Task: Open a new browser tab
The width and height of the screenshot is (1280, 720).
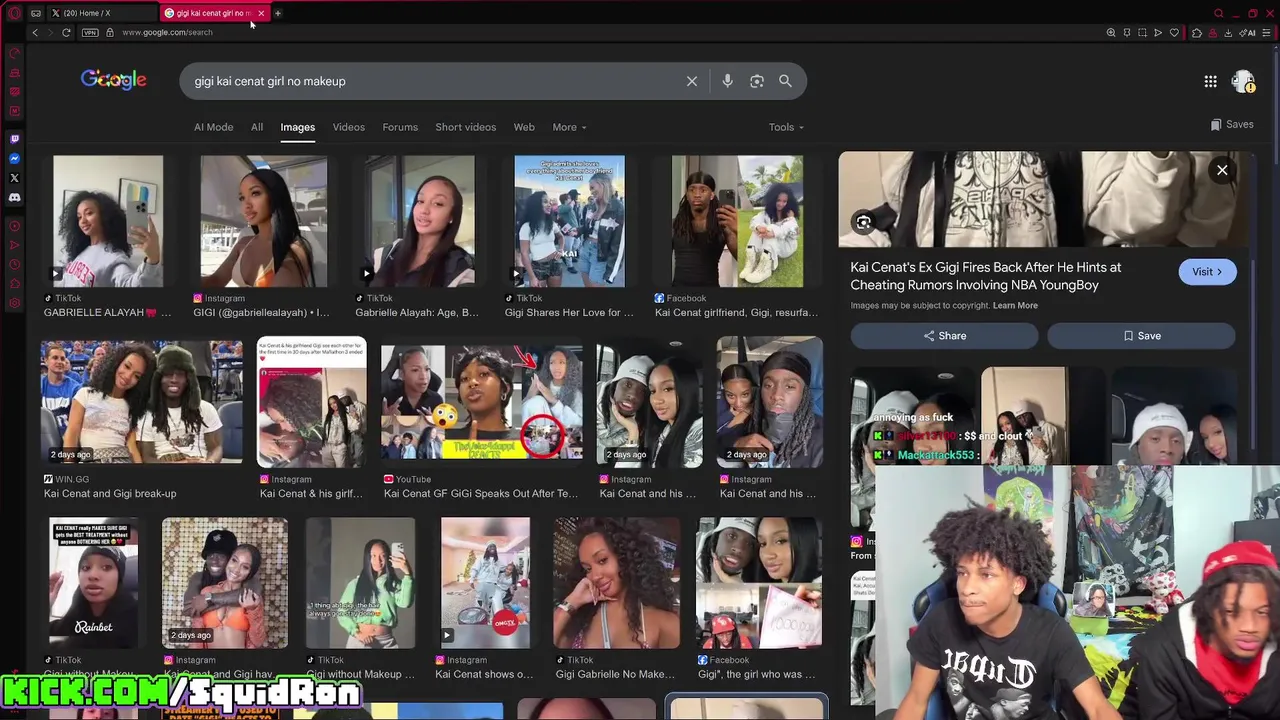Action: coord(278,13)
